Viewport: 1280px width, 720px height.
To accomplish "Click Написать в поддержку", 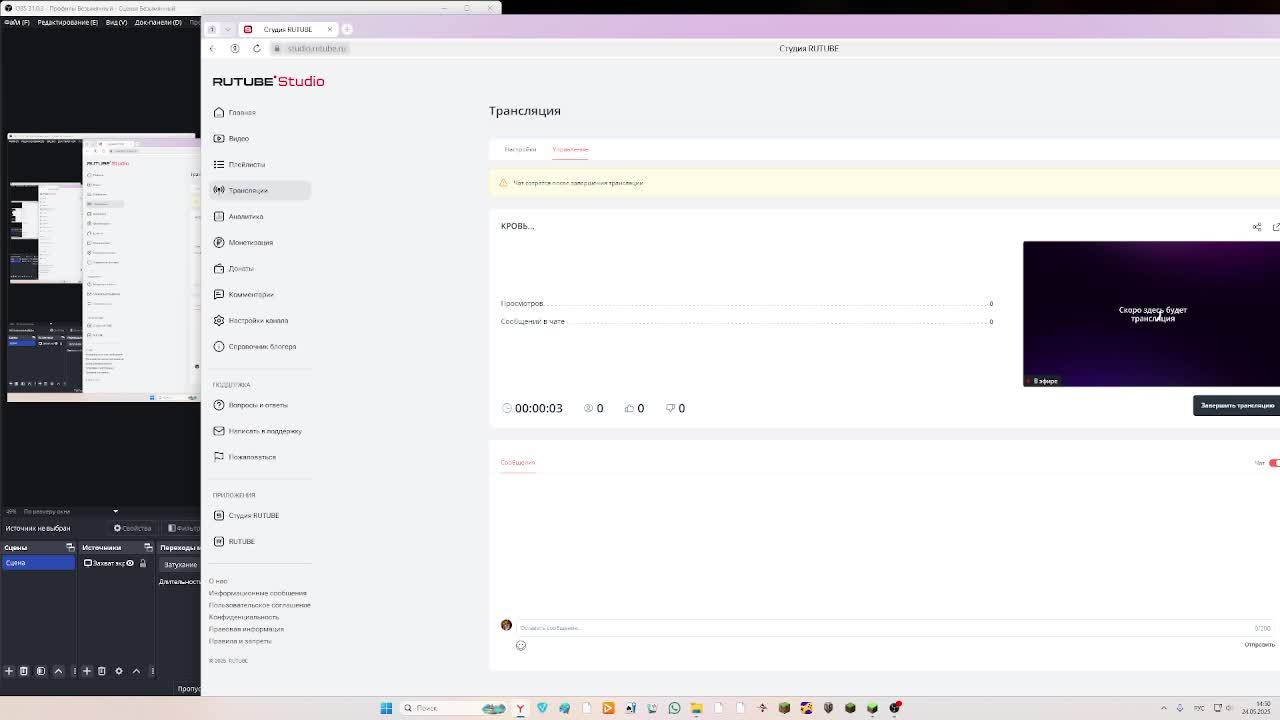I will coord(258,431).
